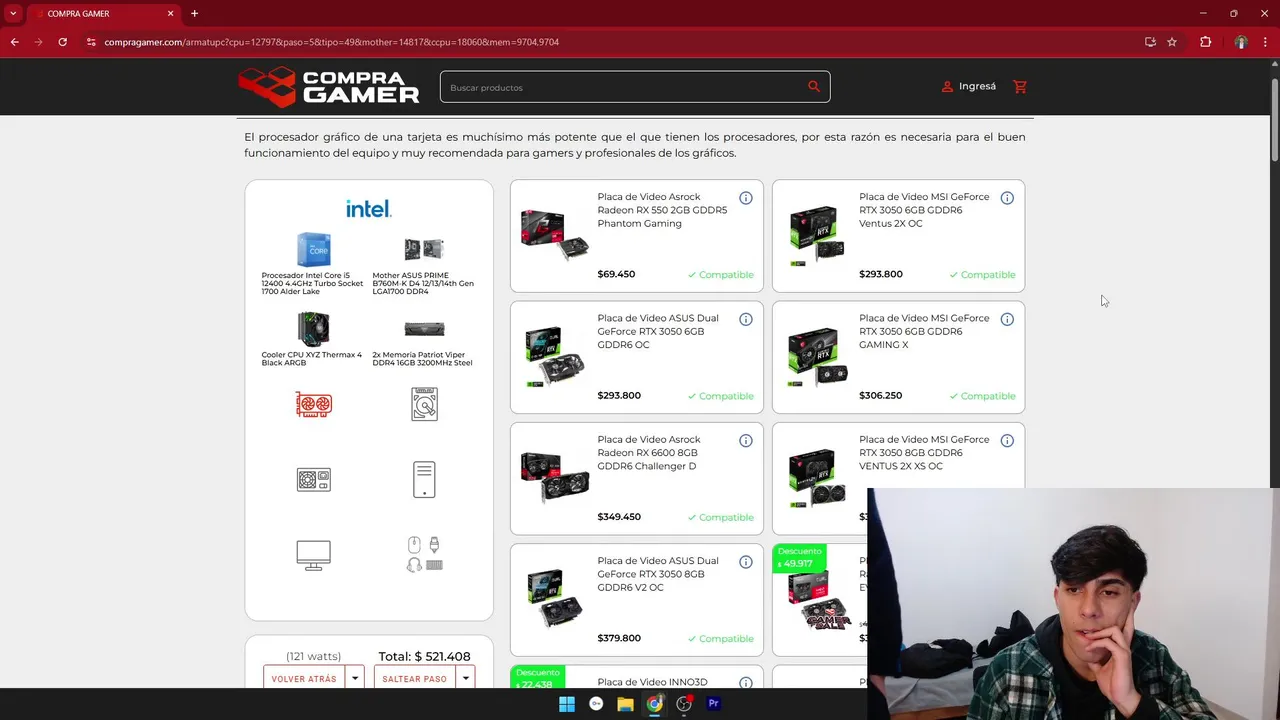
Task: Open the browser extensions puzzle icon
Action: (x=1205, y=42)
